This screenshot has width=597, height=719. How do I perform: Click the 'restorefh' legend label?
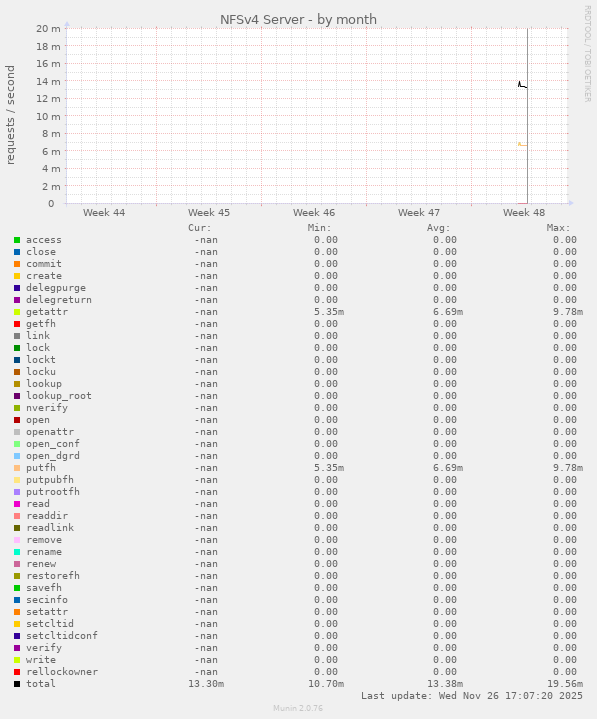[53, 575]
